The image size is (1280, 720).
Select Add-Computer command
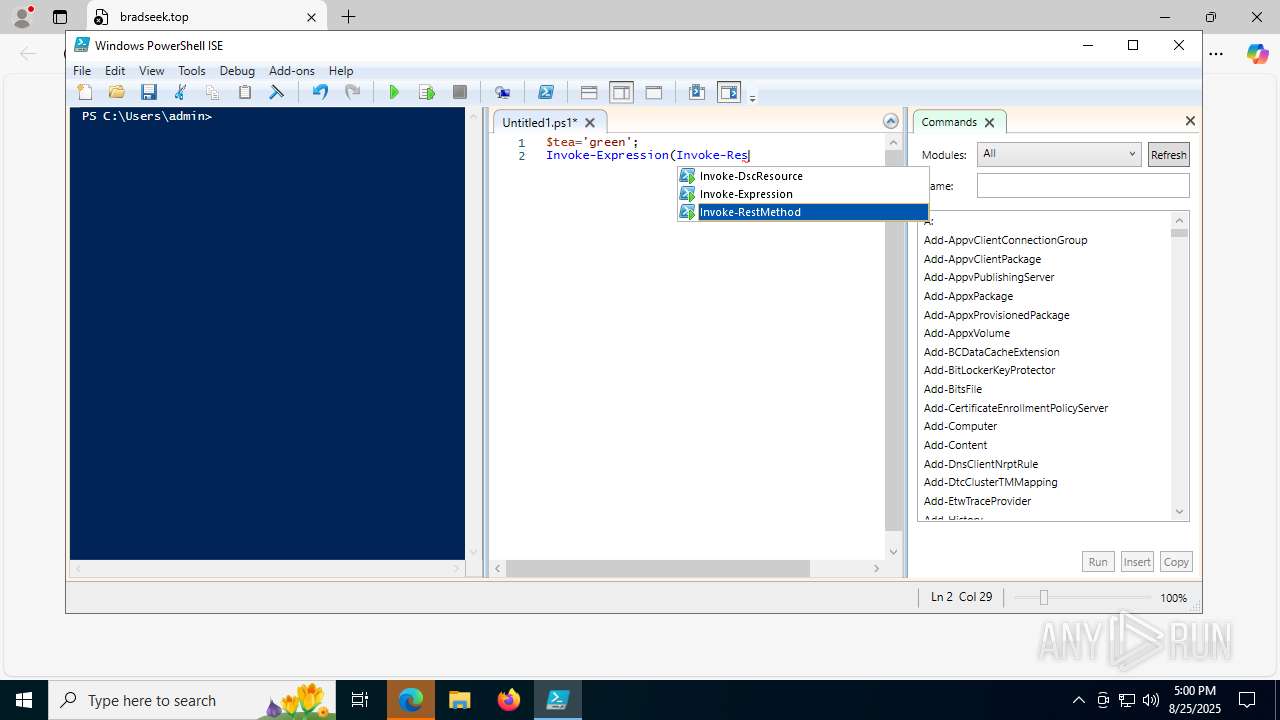(x=960, y=426)
